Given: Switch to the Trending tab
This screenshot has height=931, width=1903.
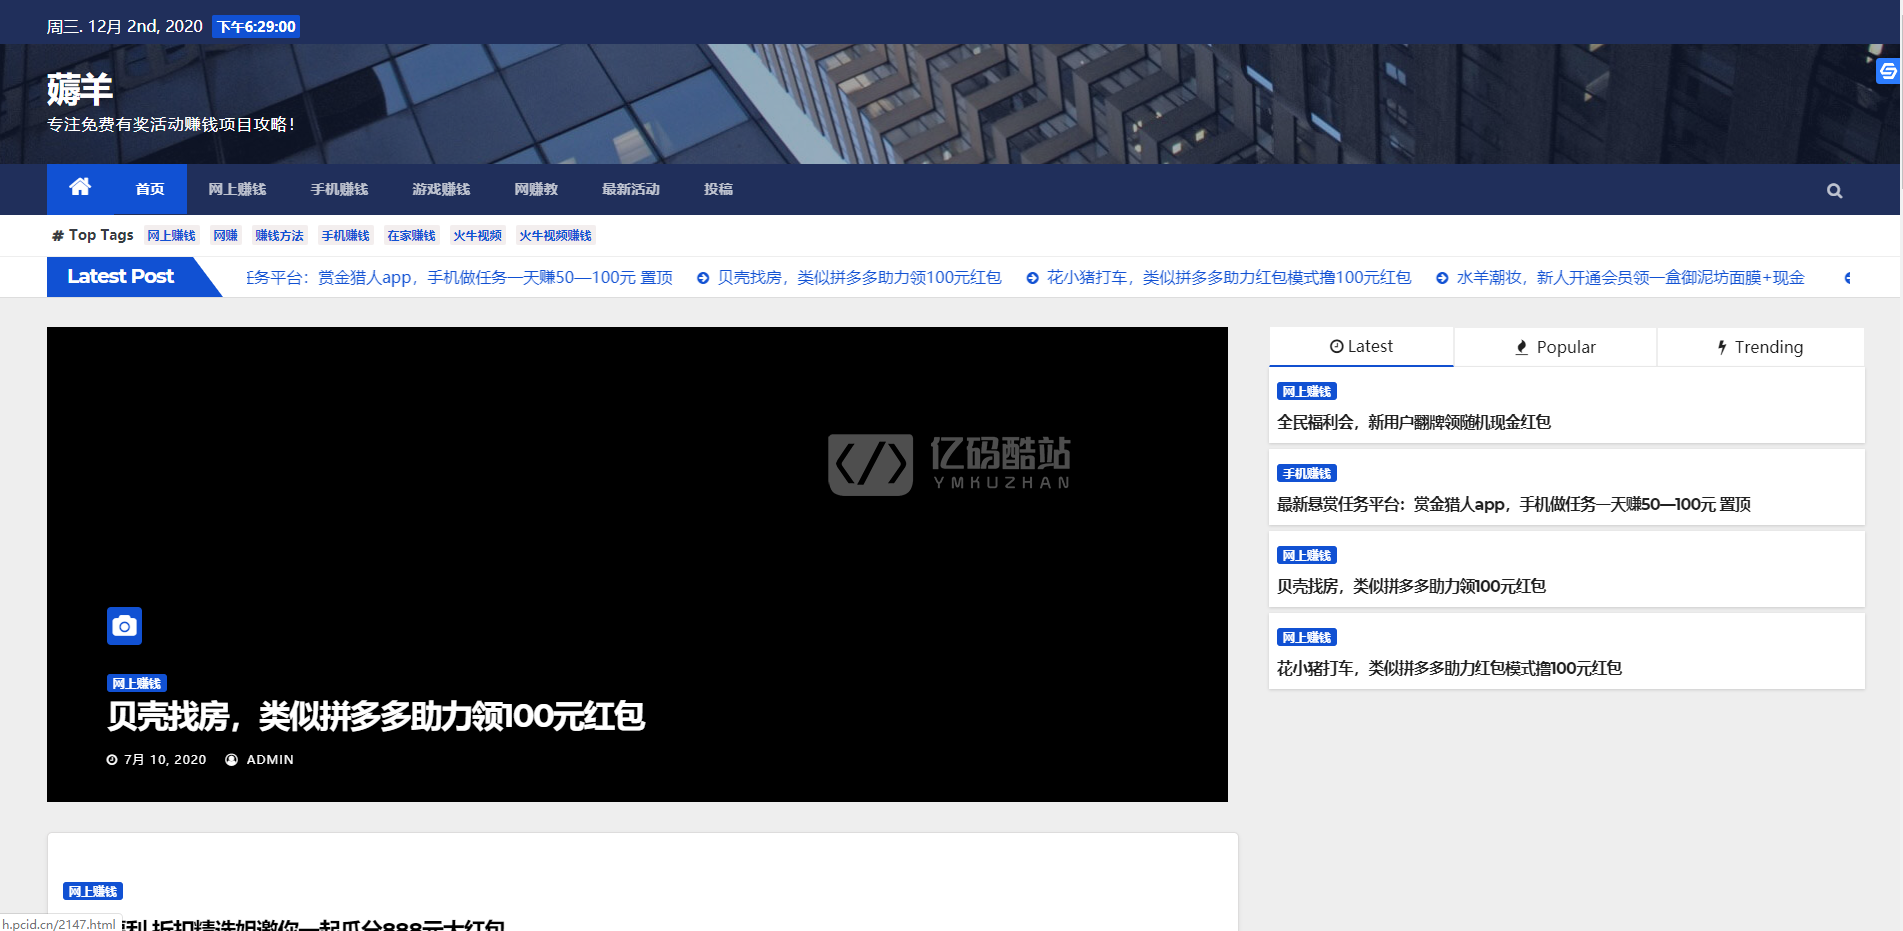Looking at the screenshot, I should [1760, 347].
